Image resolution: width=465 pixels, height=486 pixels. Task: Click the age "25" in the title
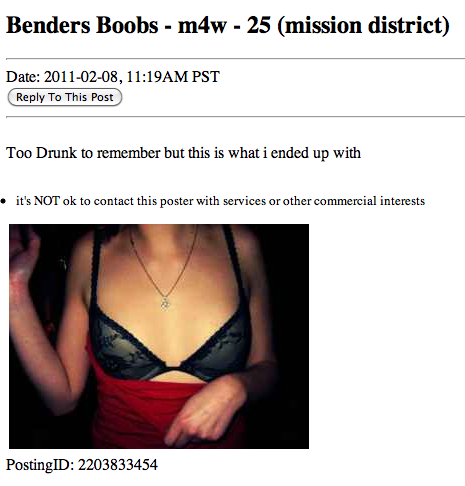tap(258, 25)
